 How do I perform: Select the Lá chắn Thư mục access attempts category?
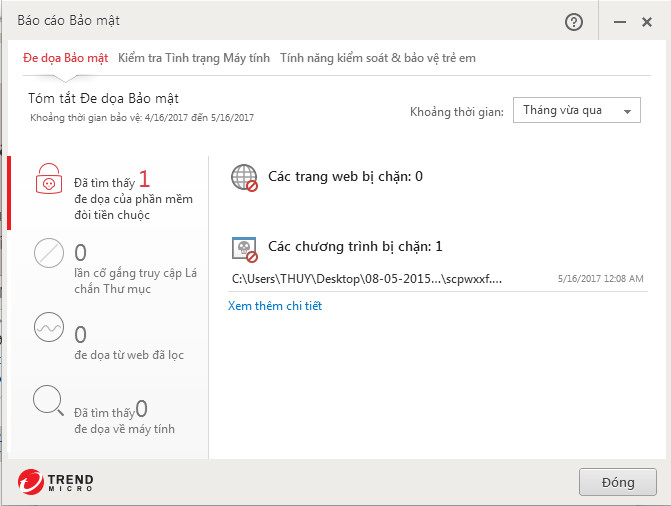coord(130,263)
